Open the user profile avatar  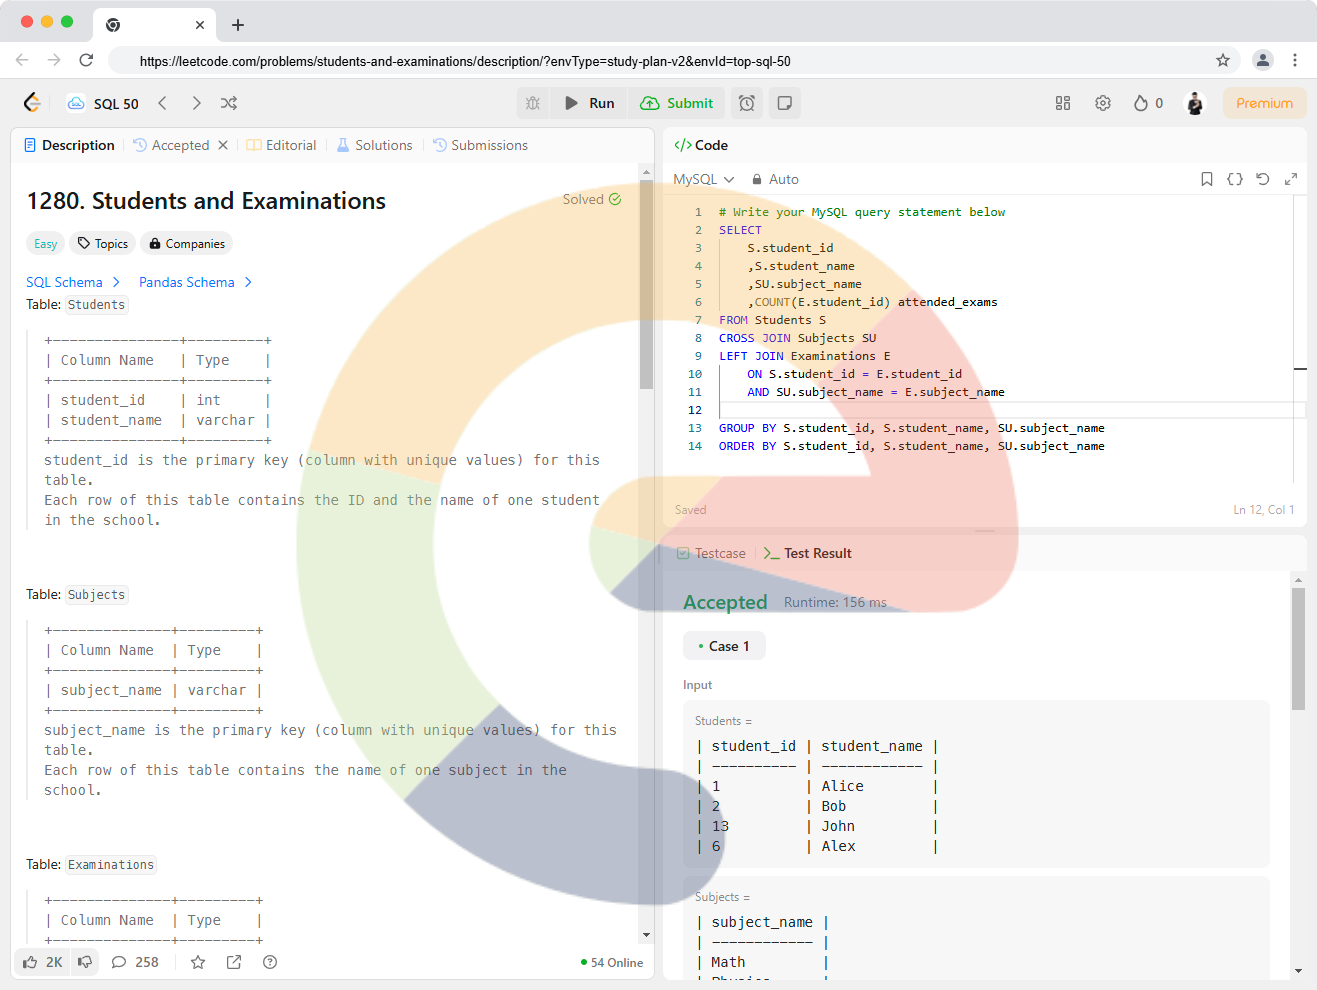(1195, 103)
